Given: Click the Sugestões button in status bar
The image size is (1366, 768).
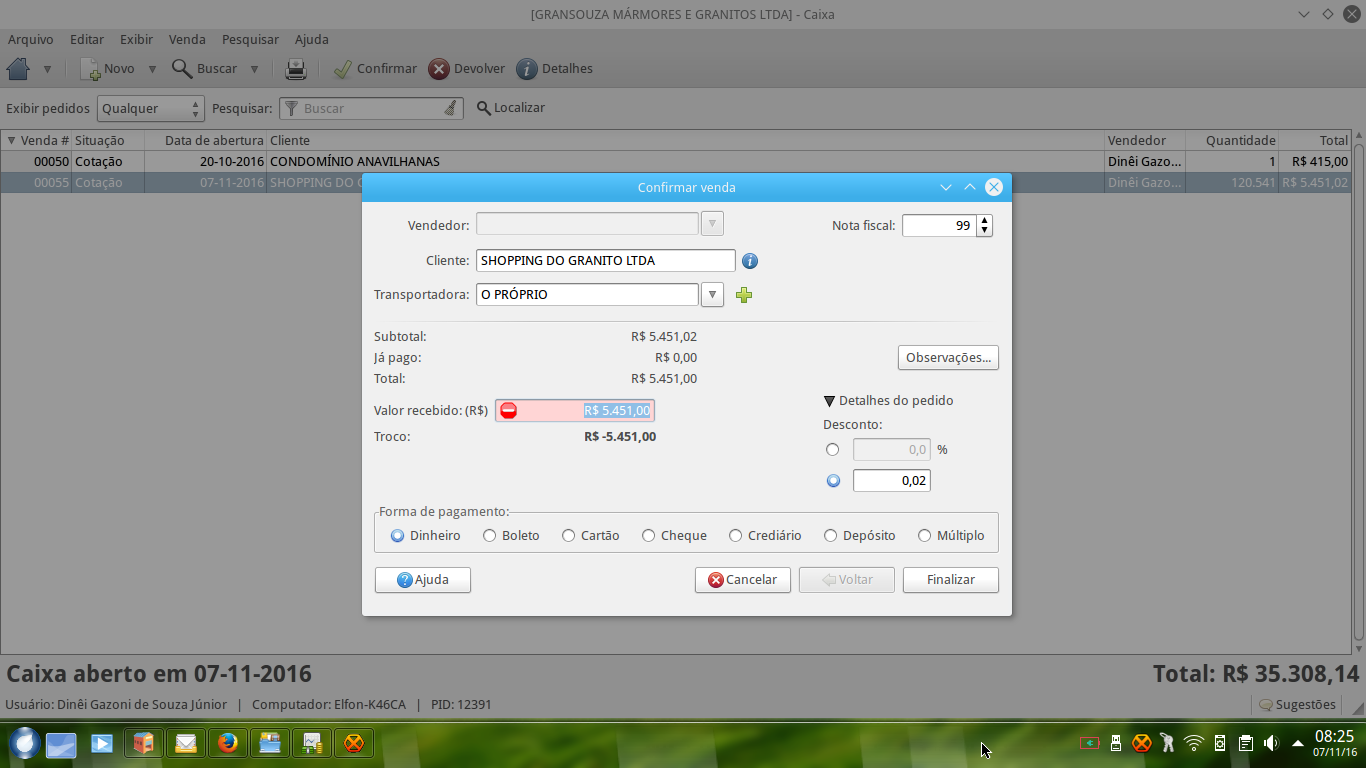Looking at the screenshot, I should click(1297, 705).
